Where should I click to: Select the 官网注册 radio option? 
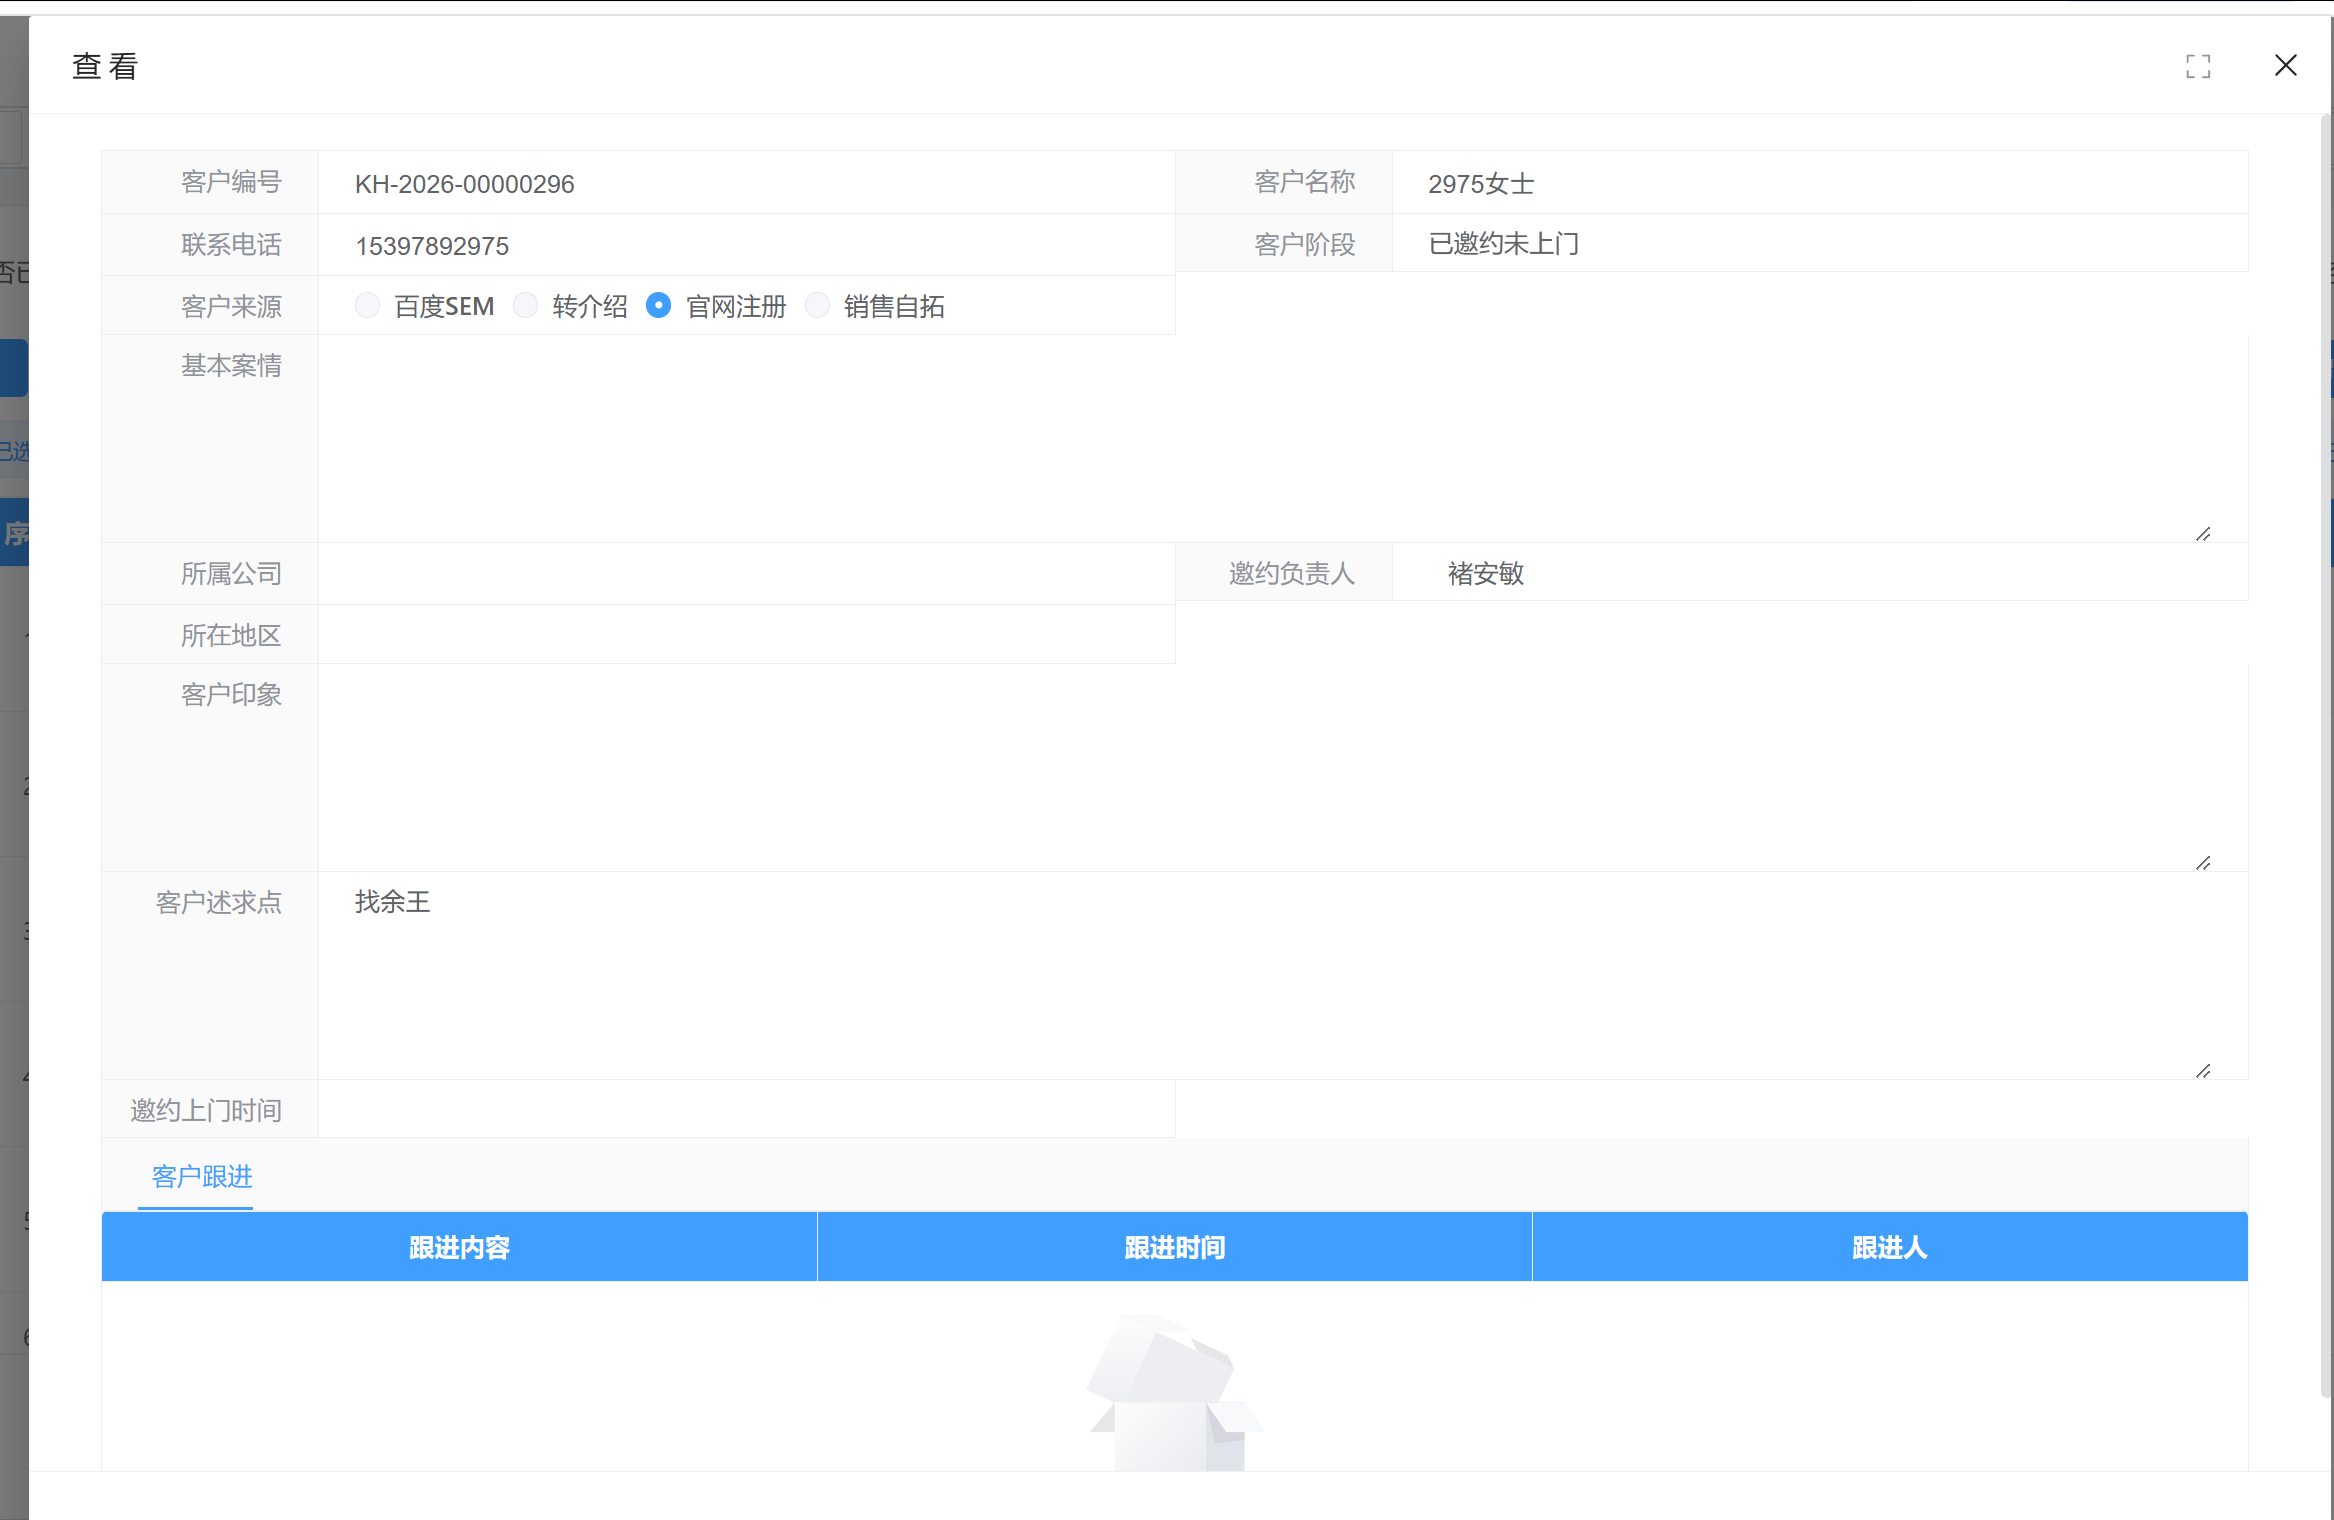point(658,306)
